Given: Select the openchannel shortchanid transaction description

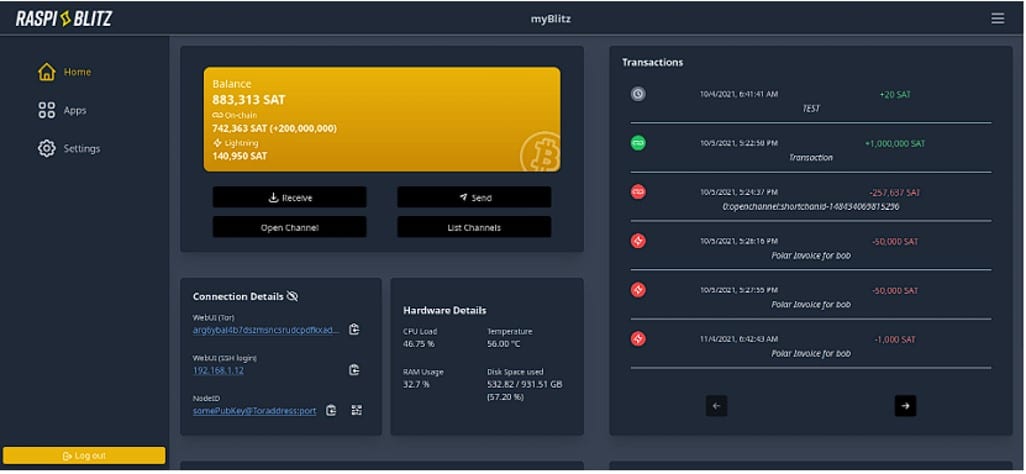Looking at the screenshot, I should (x=811, y=206).
